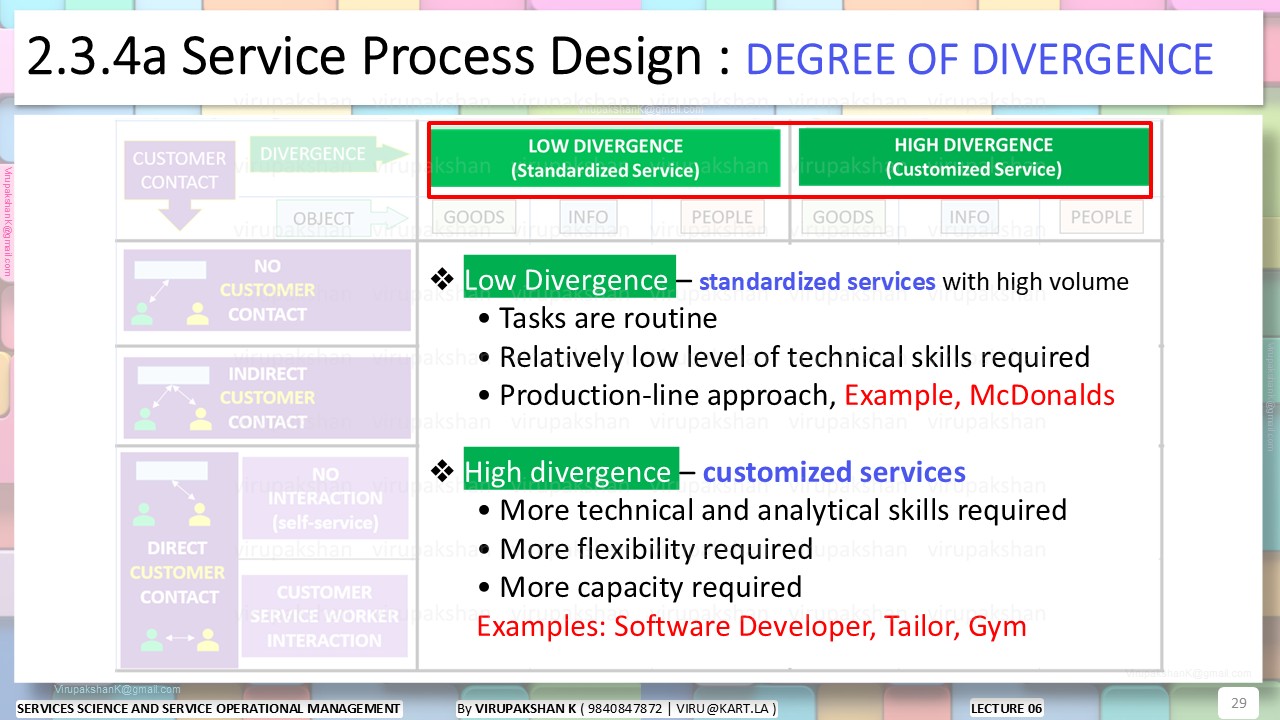The height and width of the screenshot is (720, 1280).
Task: Select the 'CUSTOMER SERVICE WORKER INTERACTION' box
Action: point(325,616)
